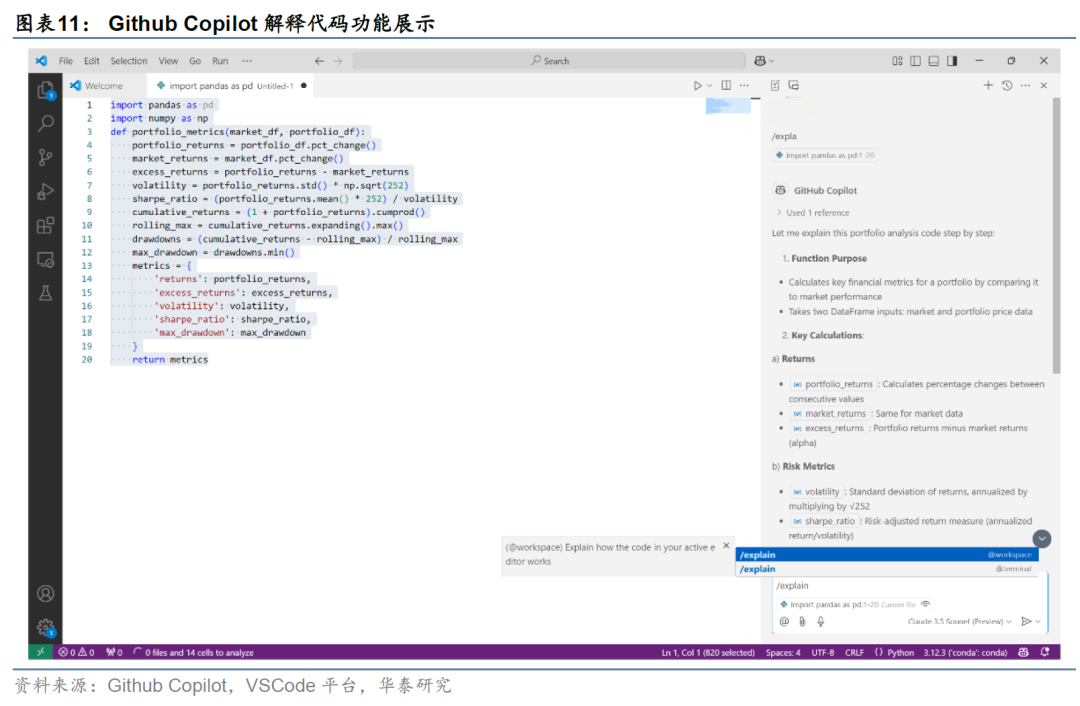Click the chat panel vertical scrollbar
Viewport: 1080px width, 706px height.
1055,250
